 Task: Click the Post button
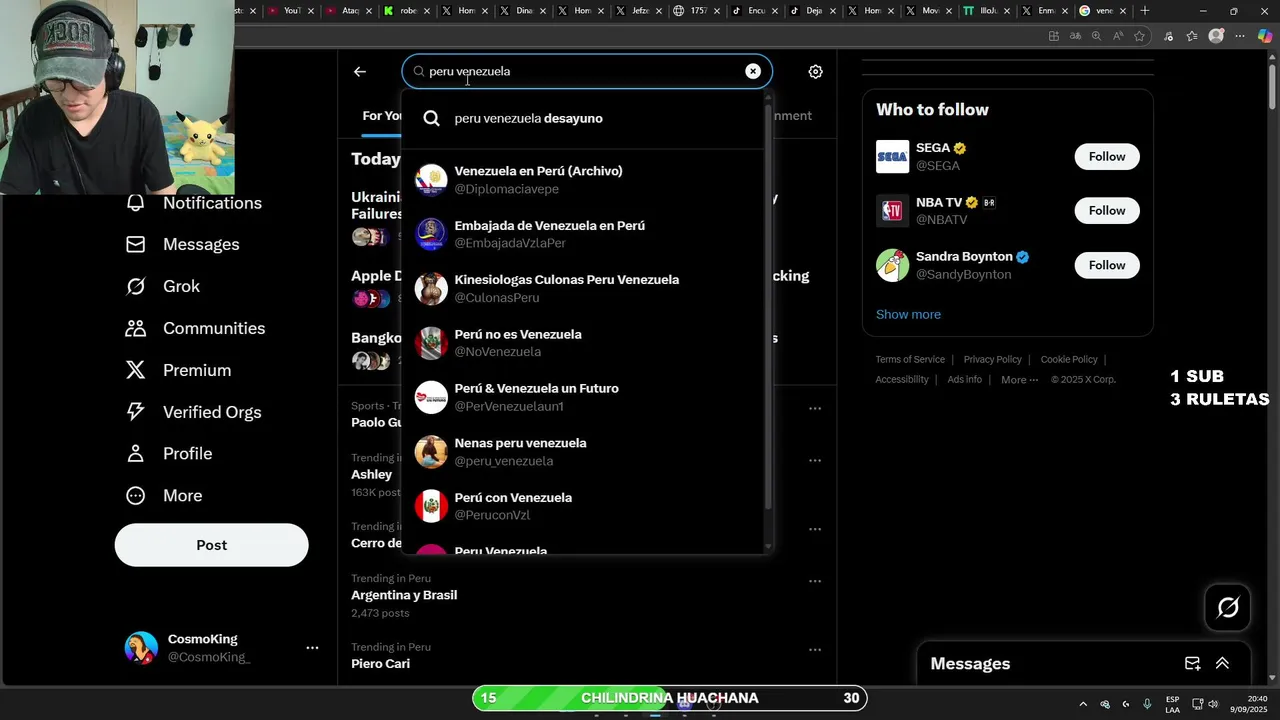211,545
